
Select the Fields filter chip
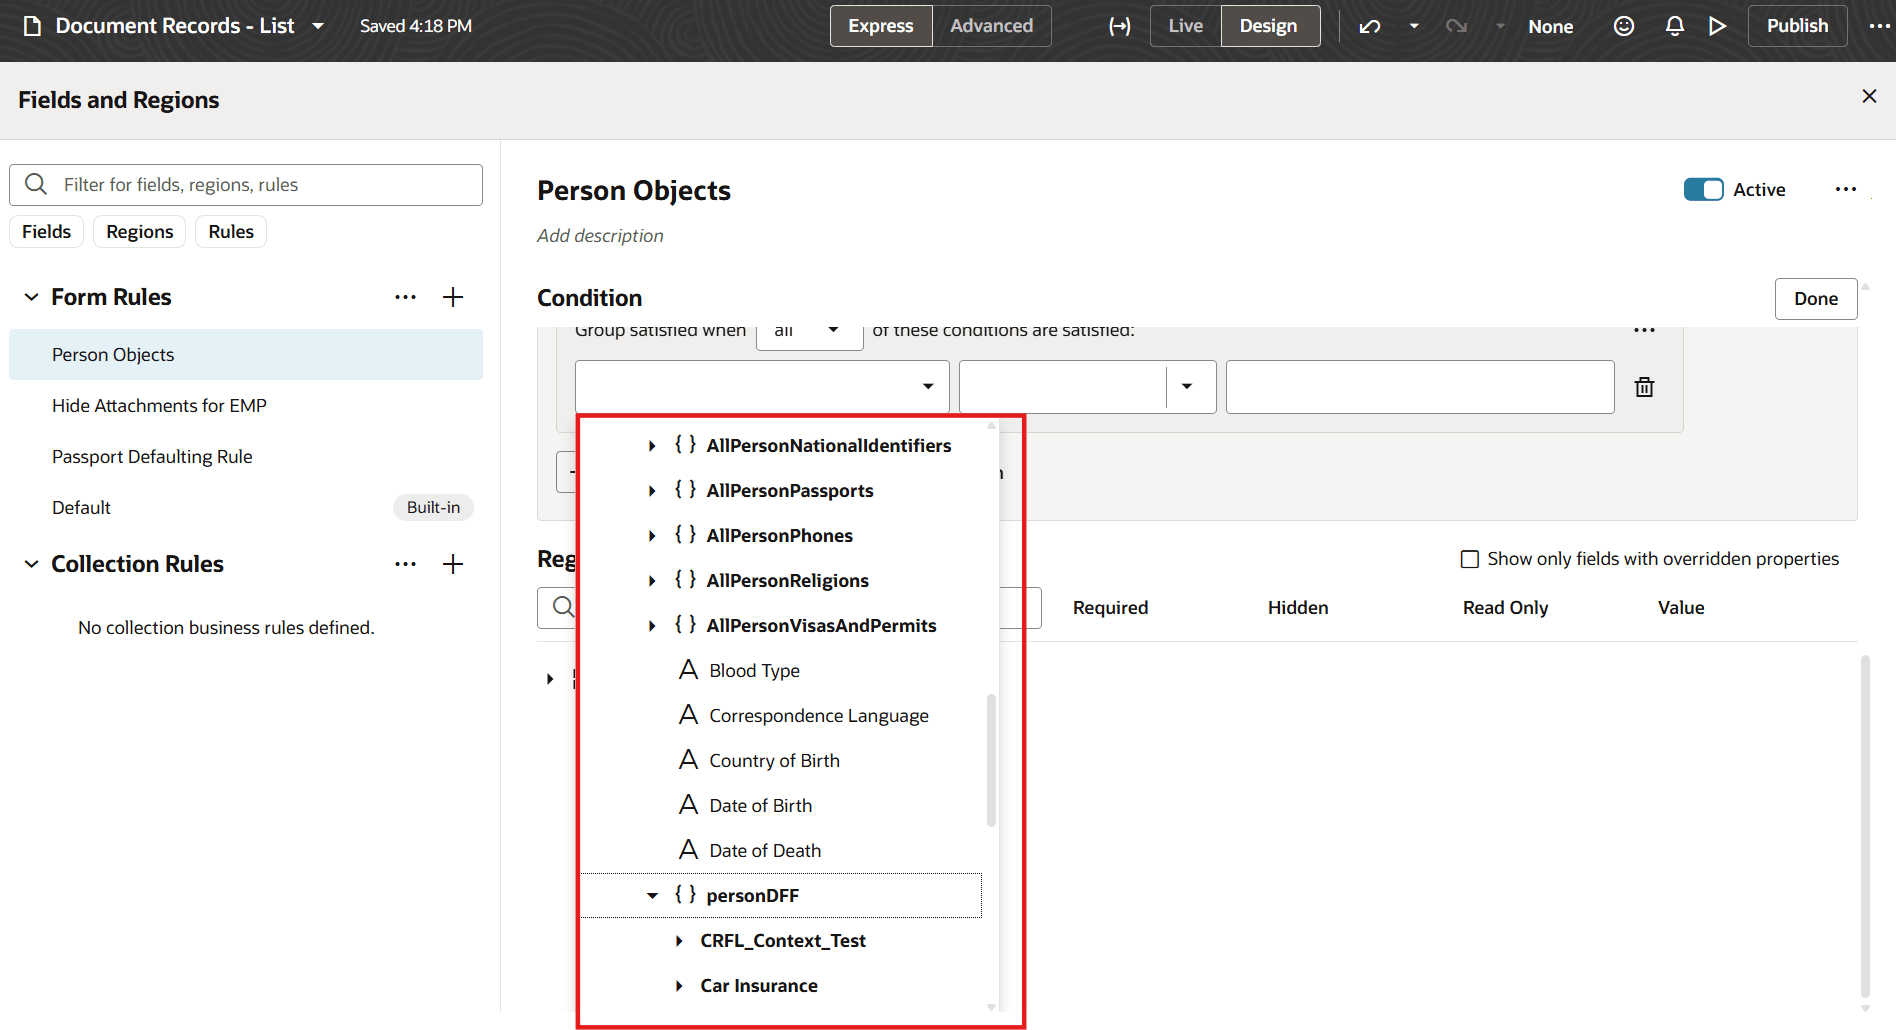(x=46, y=232)
